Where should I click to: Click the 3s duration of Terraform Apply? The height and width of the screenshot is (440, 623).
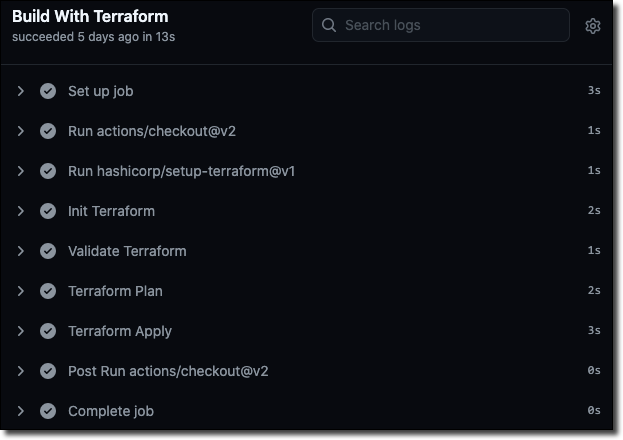[594, 331]
